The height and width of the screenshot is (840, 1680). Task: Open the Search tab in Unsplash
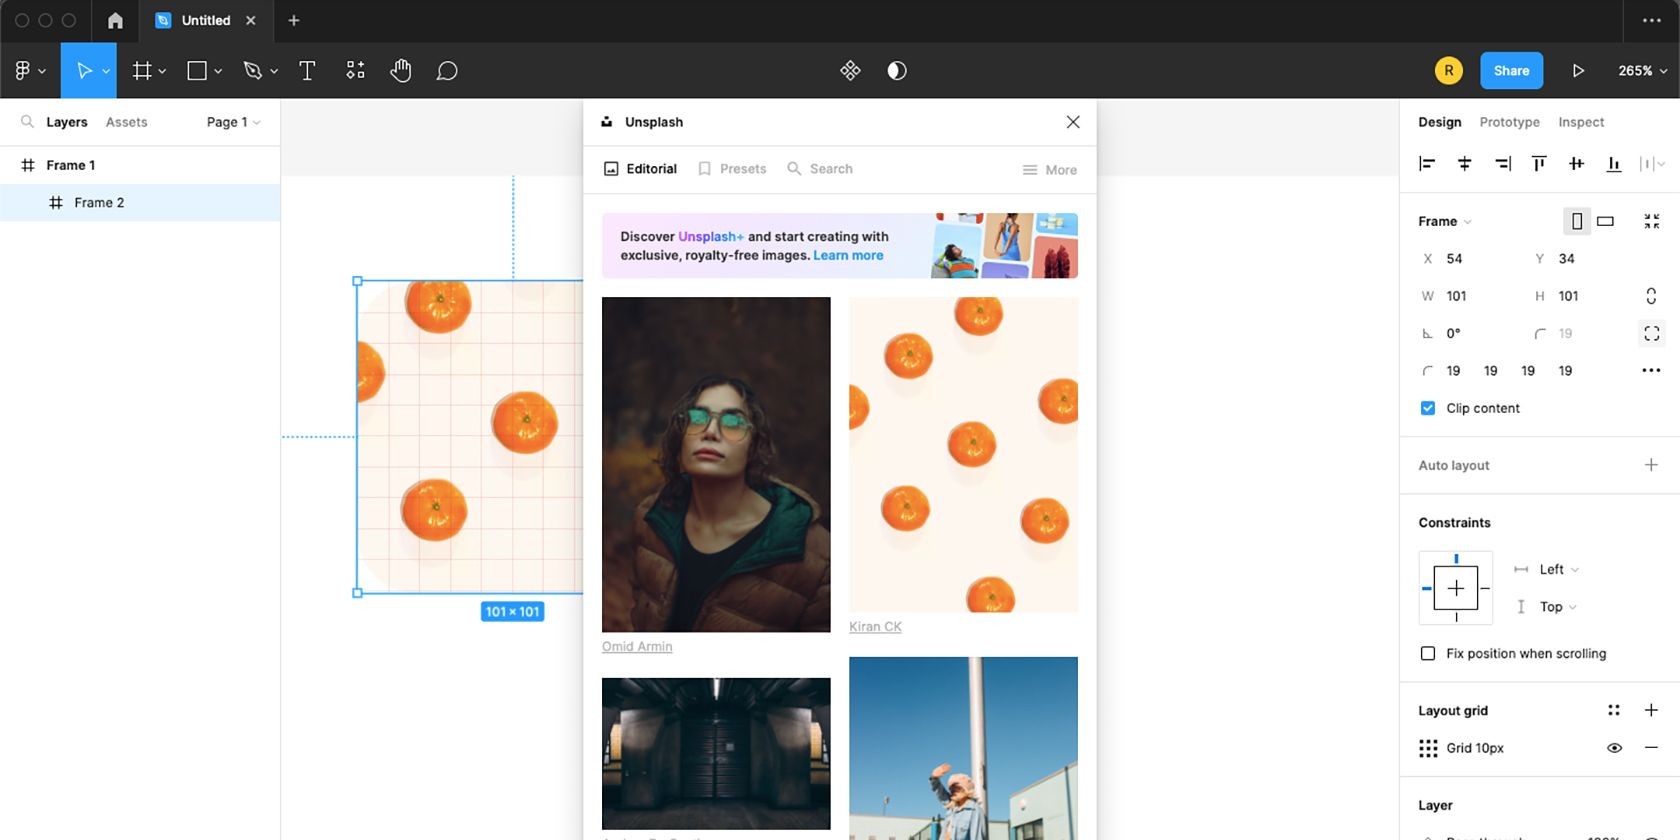[x=820, y=169]
